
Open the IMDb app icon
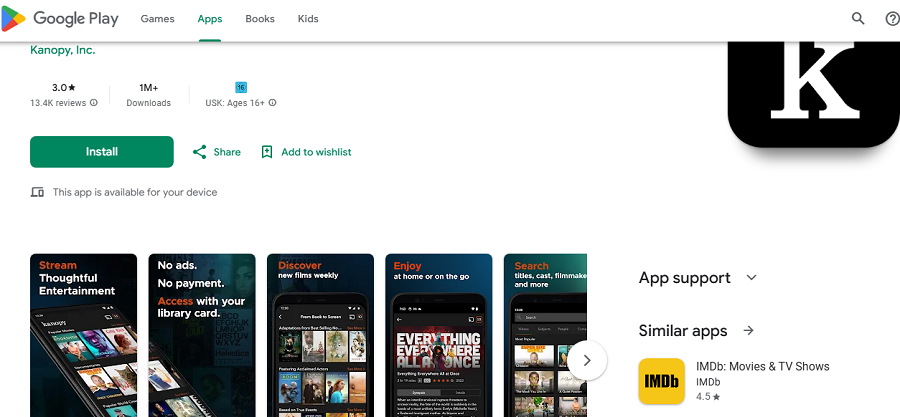(662, 381)
